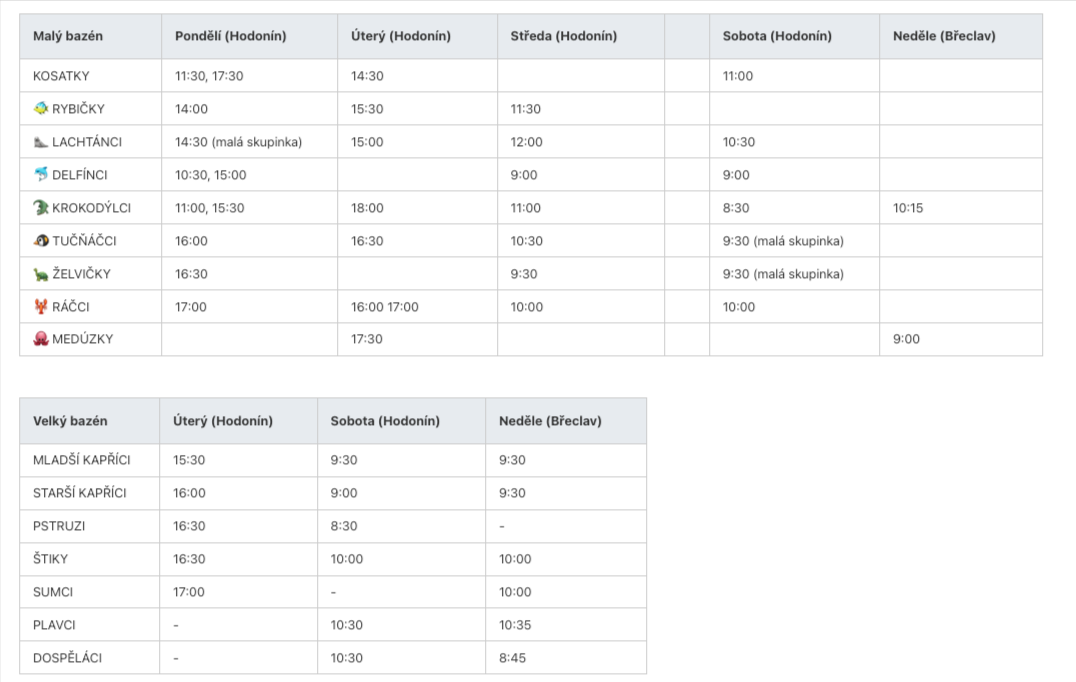Click the MLADŠÍ KAPŘÍCI row label
This screenshot has width=1076, height=682.
(82, 460)
